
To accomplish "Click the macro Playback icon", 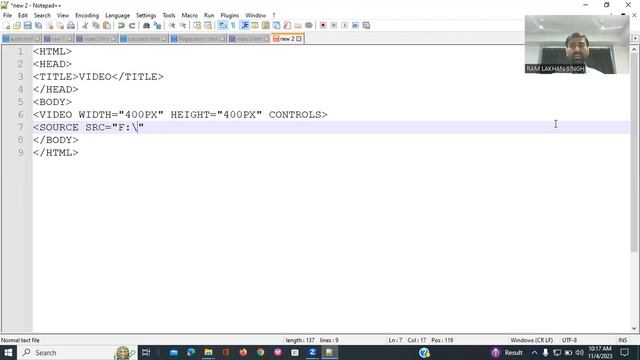I will tap(344, 25).
